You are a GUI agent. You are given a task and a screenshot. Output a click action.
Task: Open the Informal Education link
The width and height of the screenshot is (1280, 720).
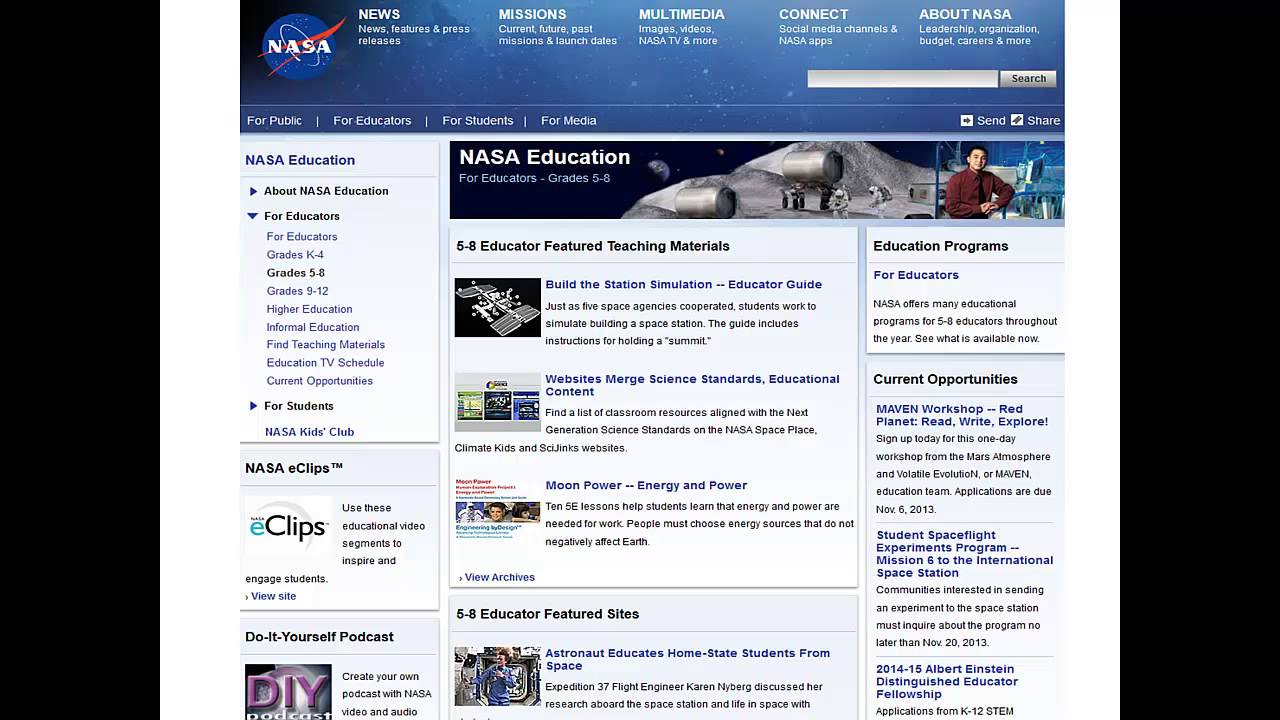click(313, 327)
